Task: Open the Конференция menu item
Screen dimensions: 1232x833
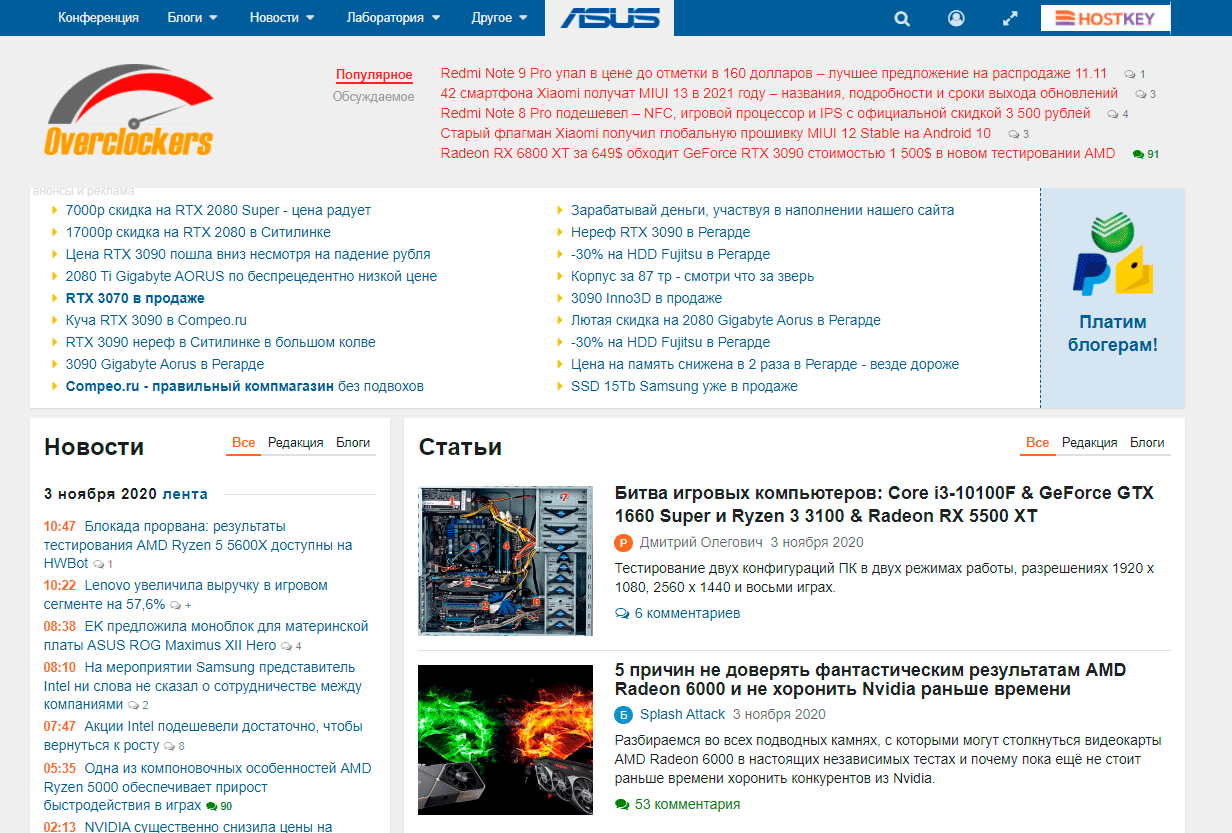Action: point(98,18)
